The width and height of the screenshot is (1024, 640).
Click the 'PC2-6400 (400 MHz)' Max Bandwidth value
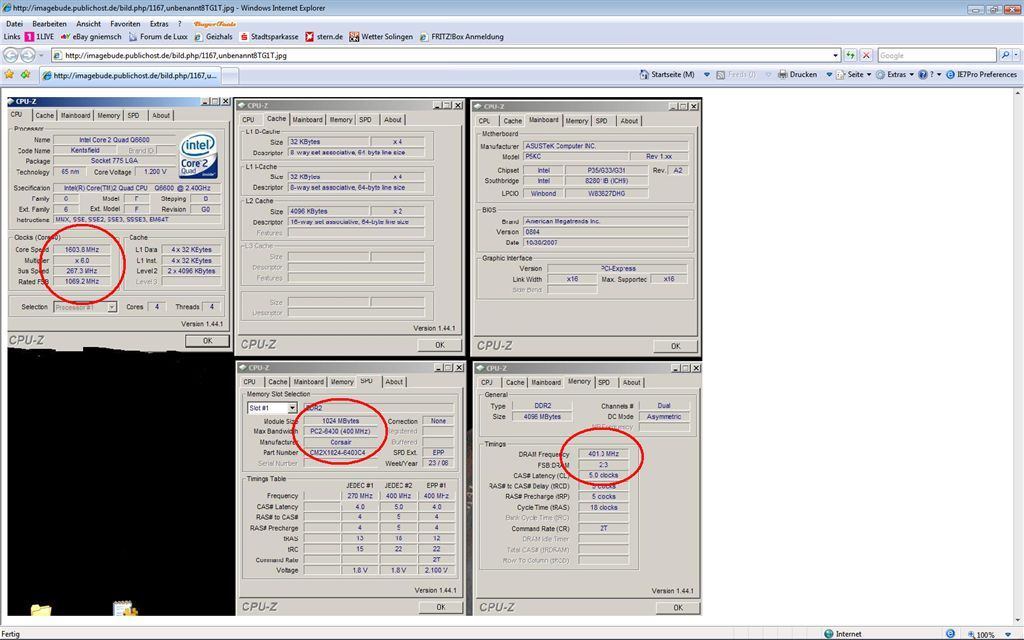click(340, 432)
